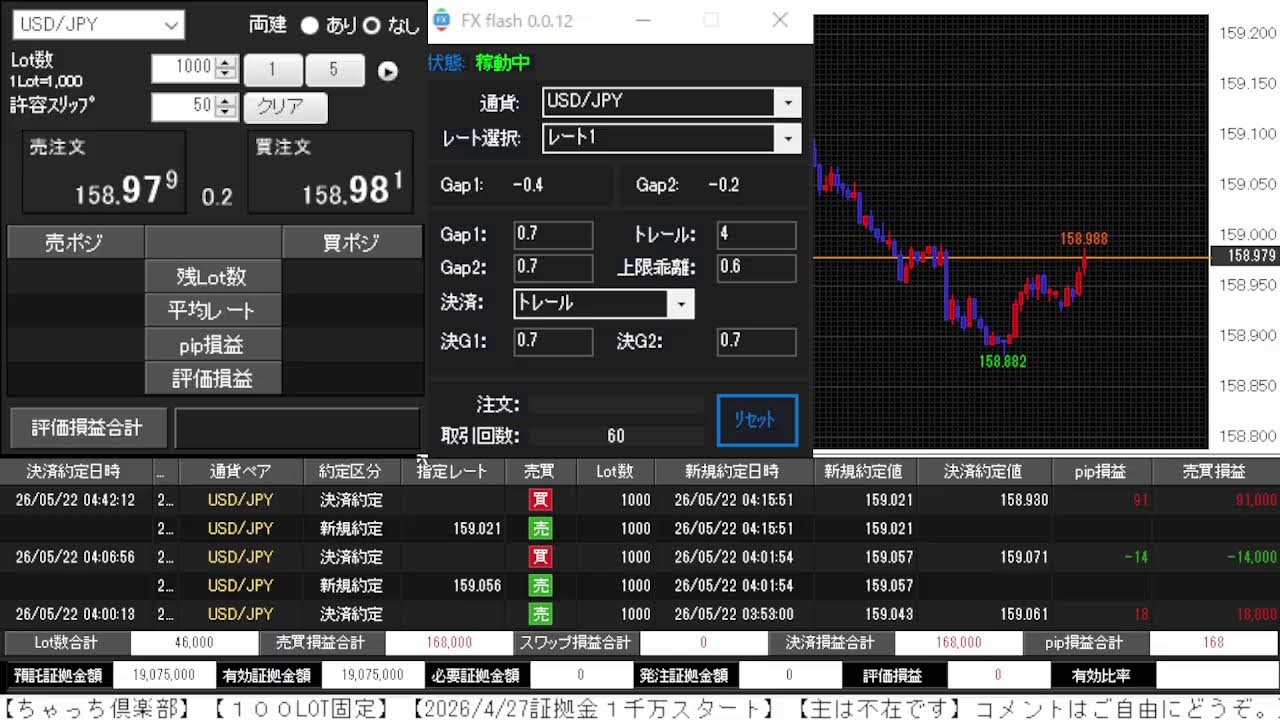This screenshot has width=1280, height=720.
Task: Click the Gap1 input field with 0.7
Action: coord(553,235)
